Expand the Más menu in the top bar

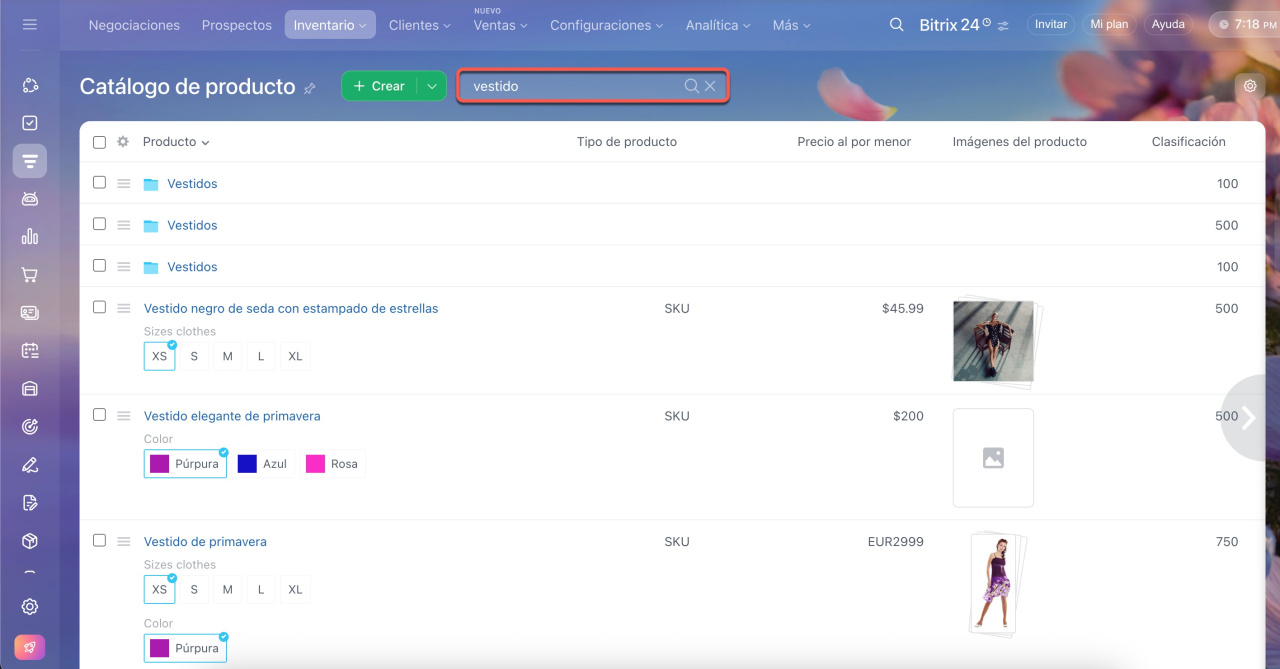[x=791, y=25]
